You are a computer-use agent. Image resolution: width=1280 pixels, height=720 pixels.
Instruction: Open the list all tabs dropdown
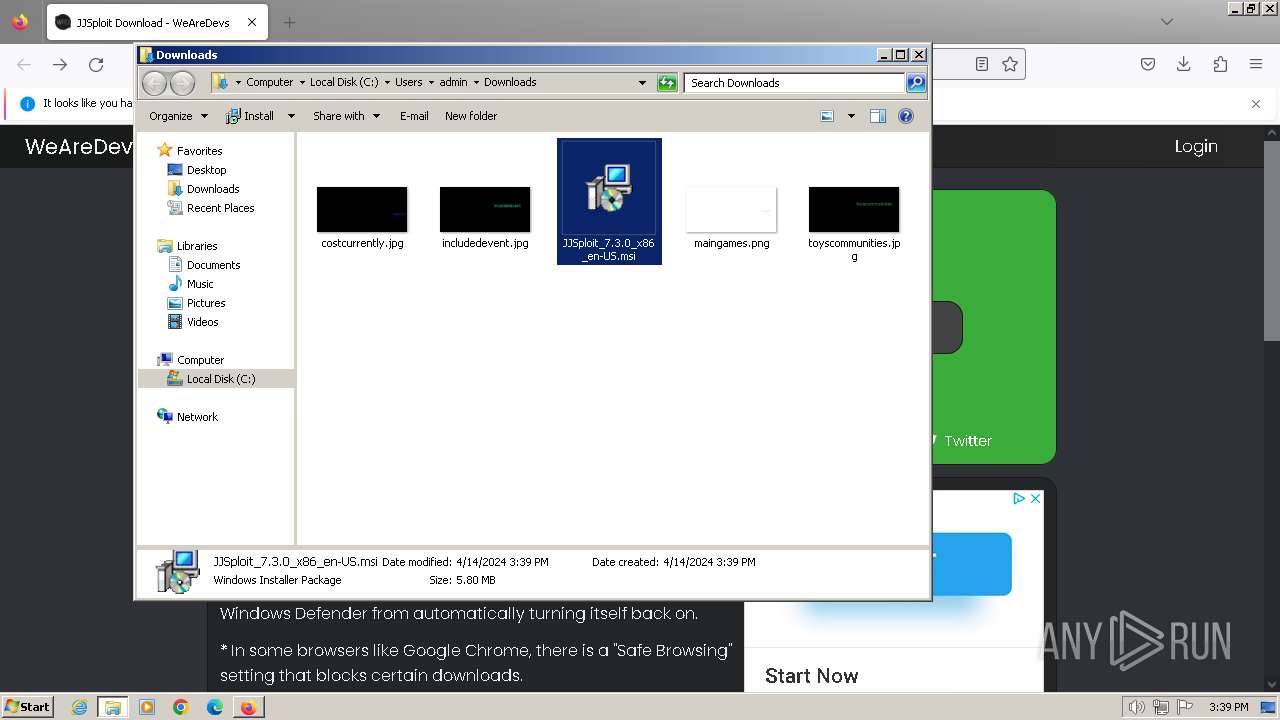1166,22
